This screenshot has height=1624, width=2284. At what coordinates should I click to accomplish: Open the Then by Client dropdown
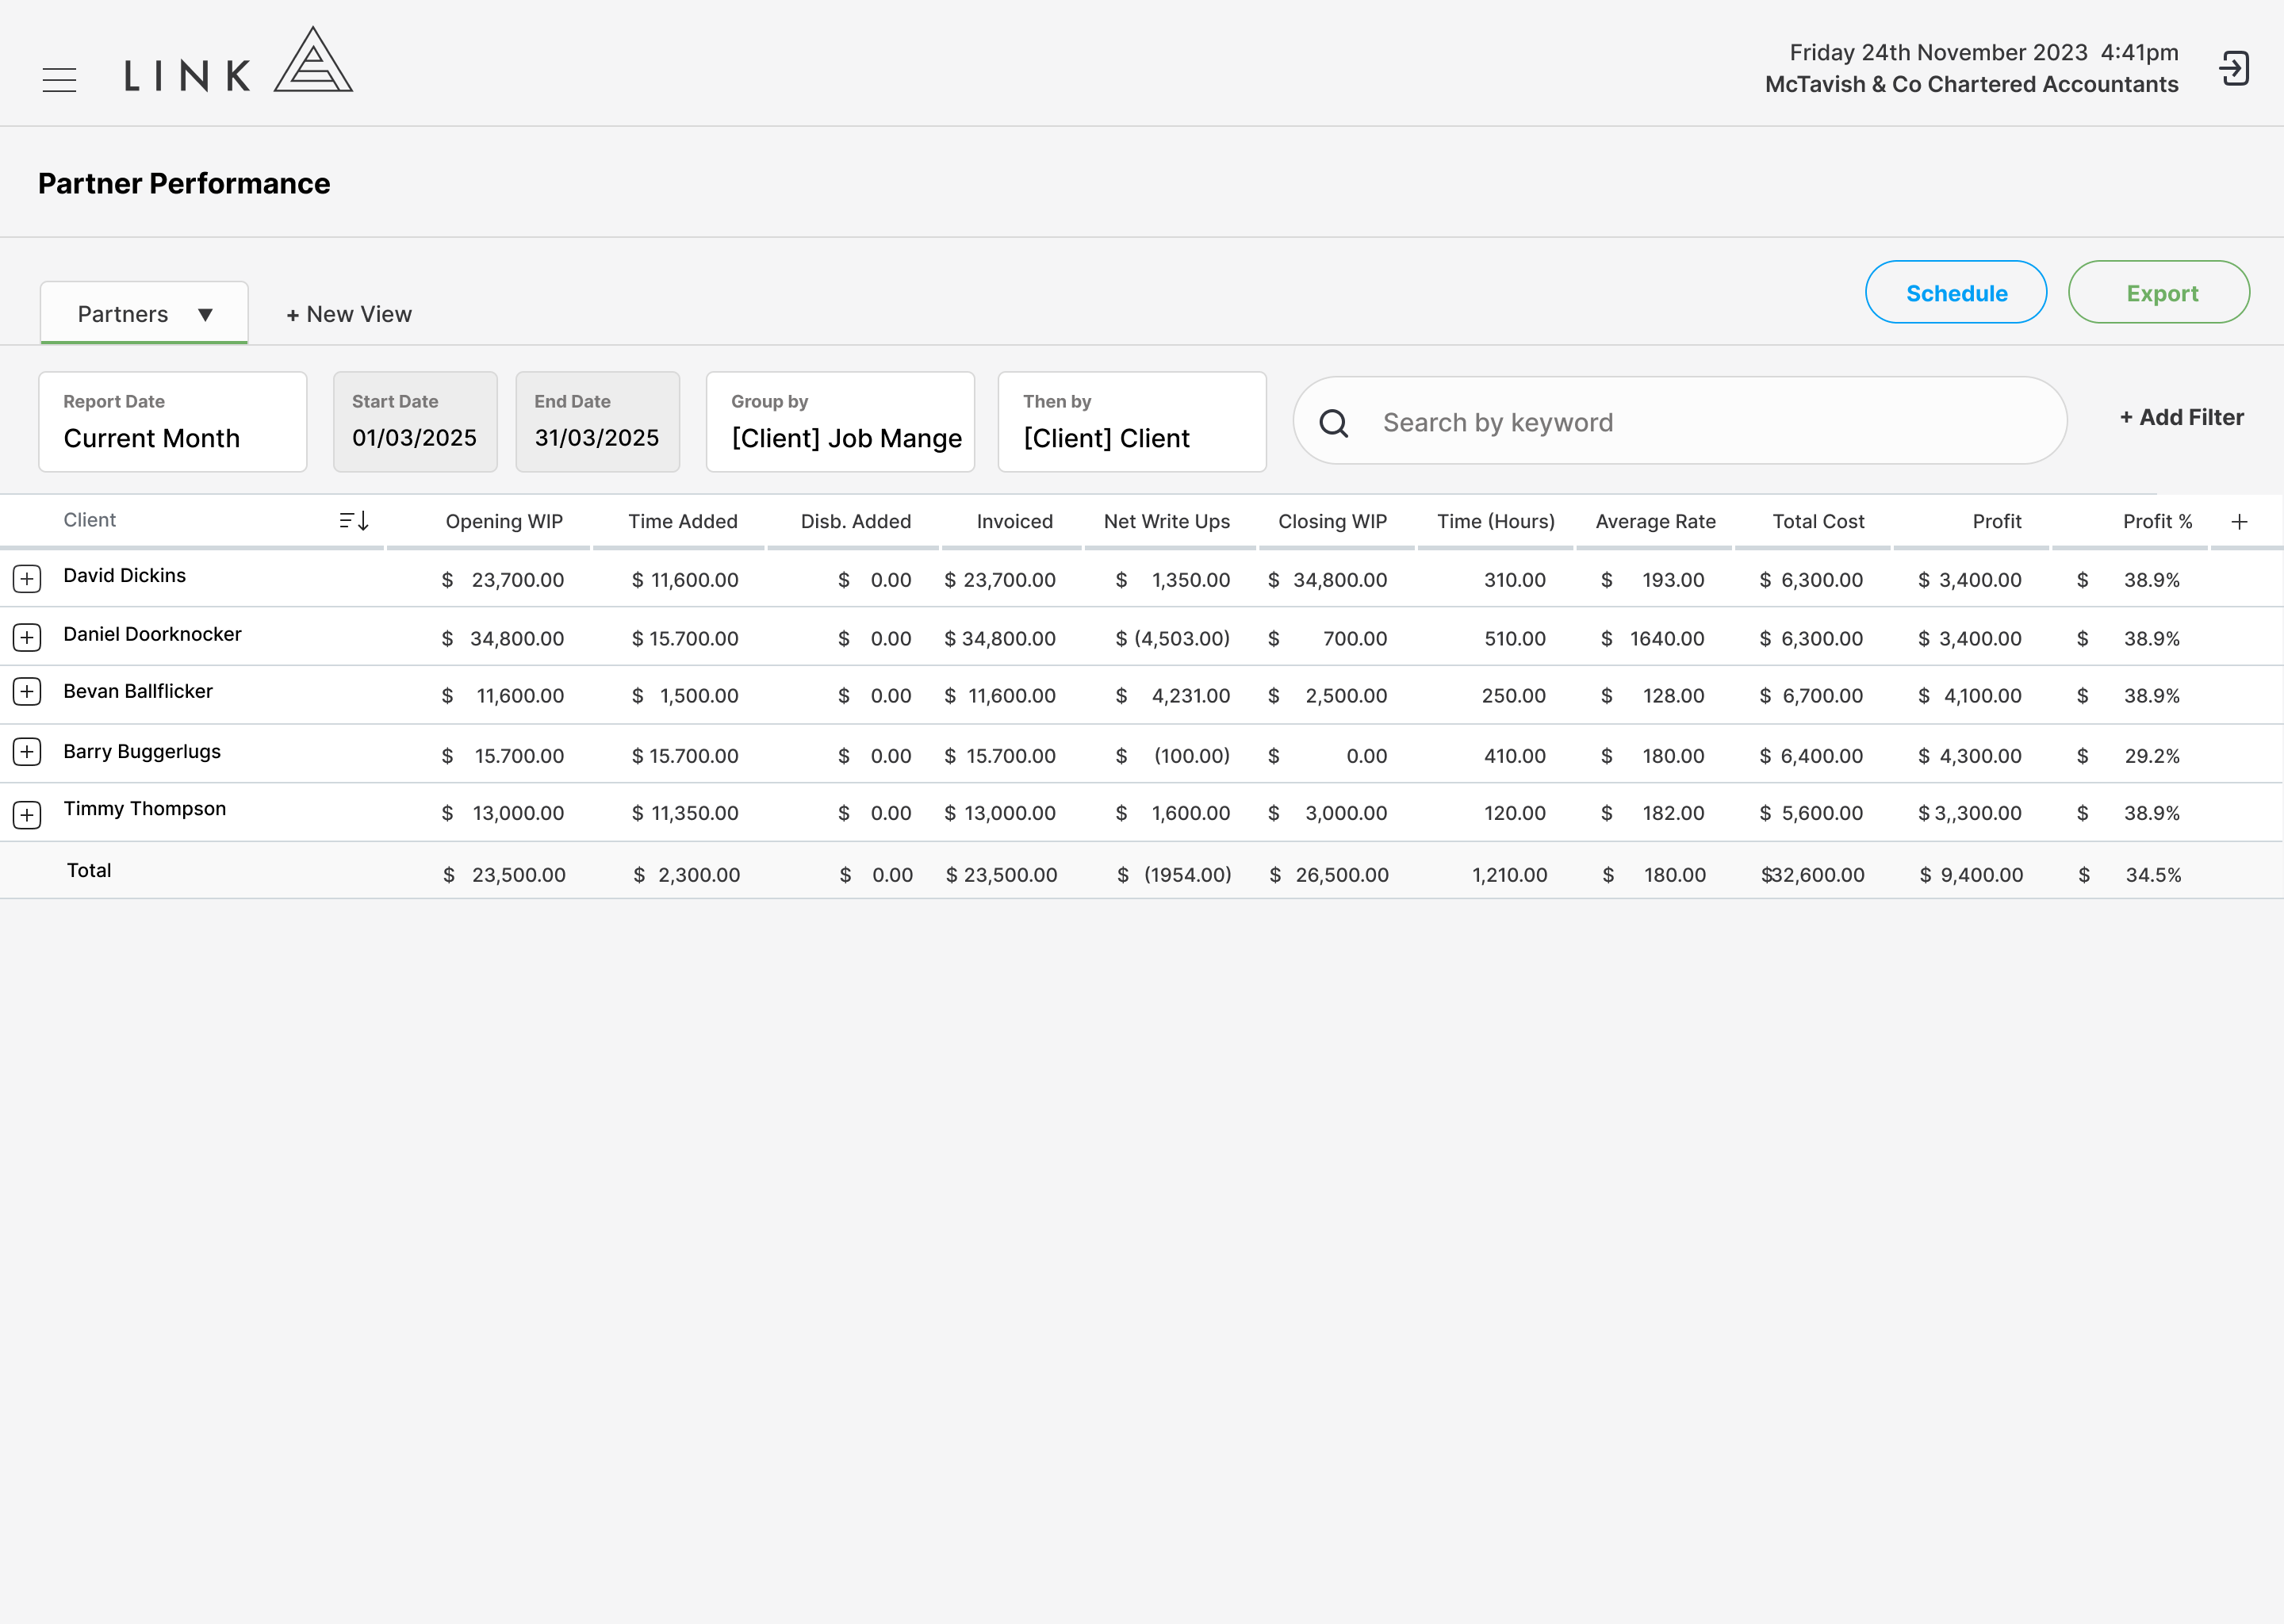click(x=1132, y=422)
